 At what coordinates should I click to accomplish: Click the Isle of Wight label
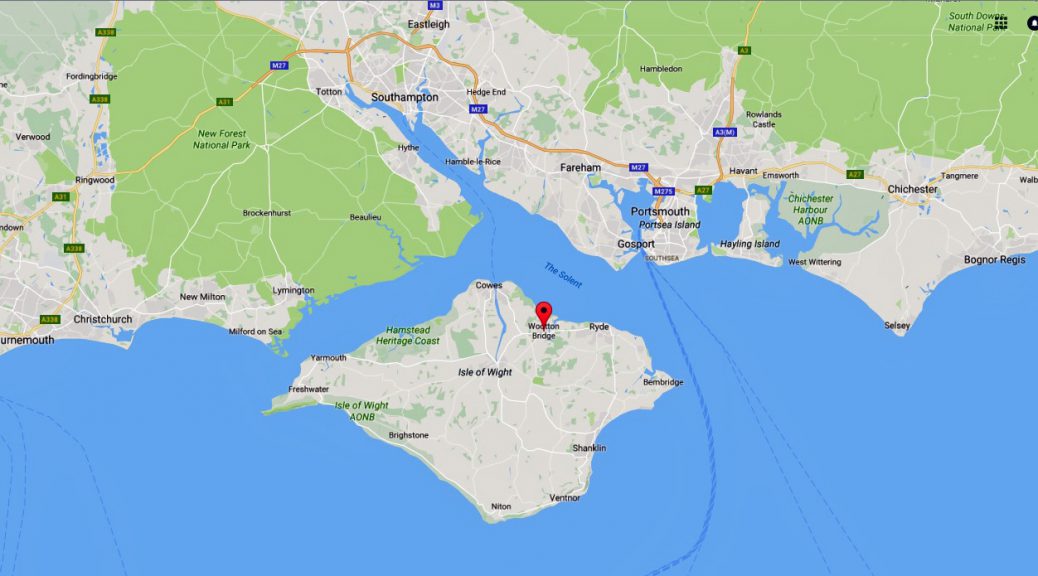[x=485, y=373]
